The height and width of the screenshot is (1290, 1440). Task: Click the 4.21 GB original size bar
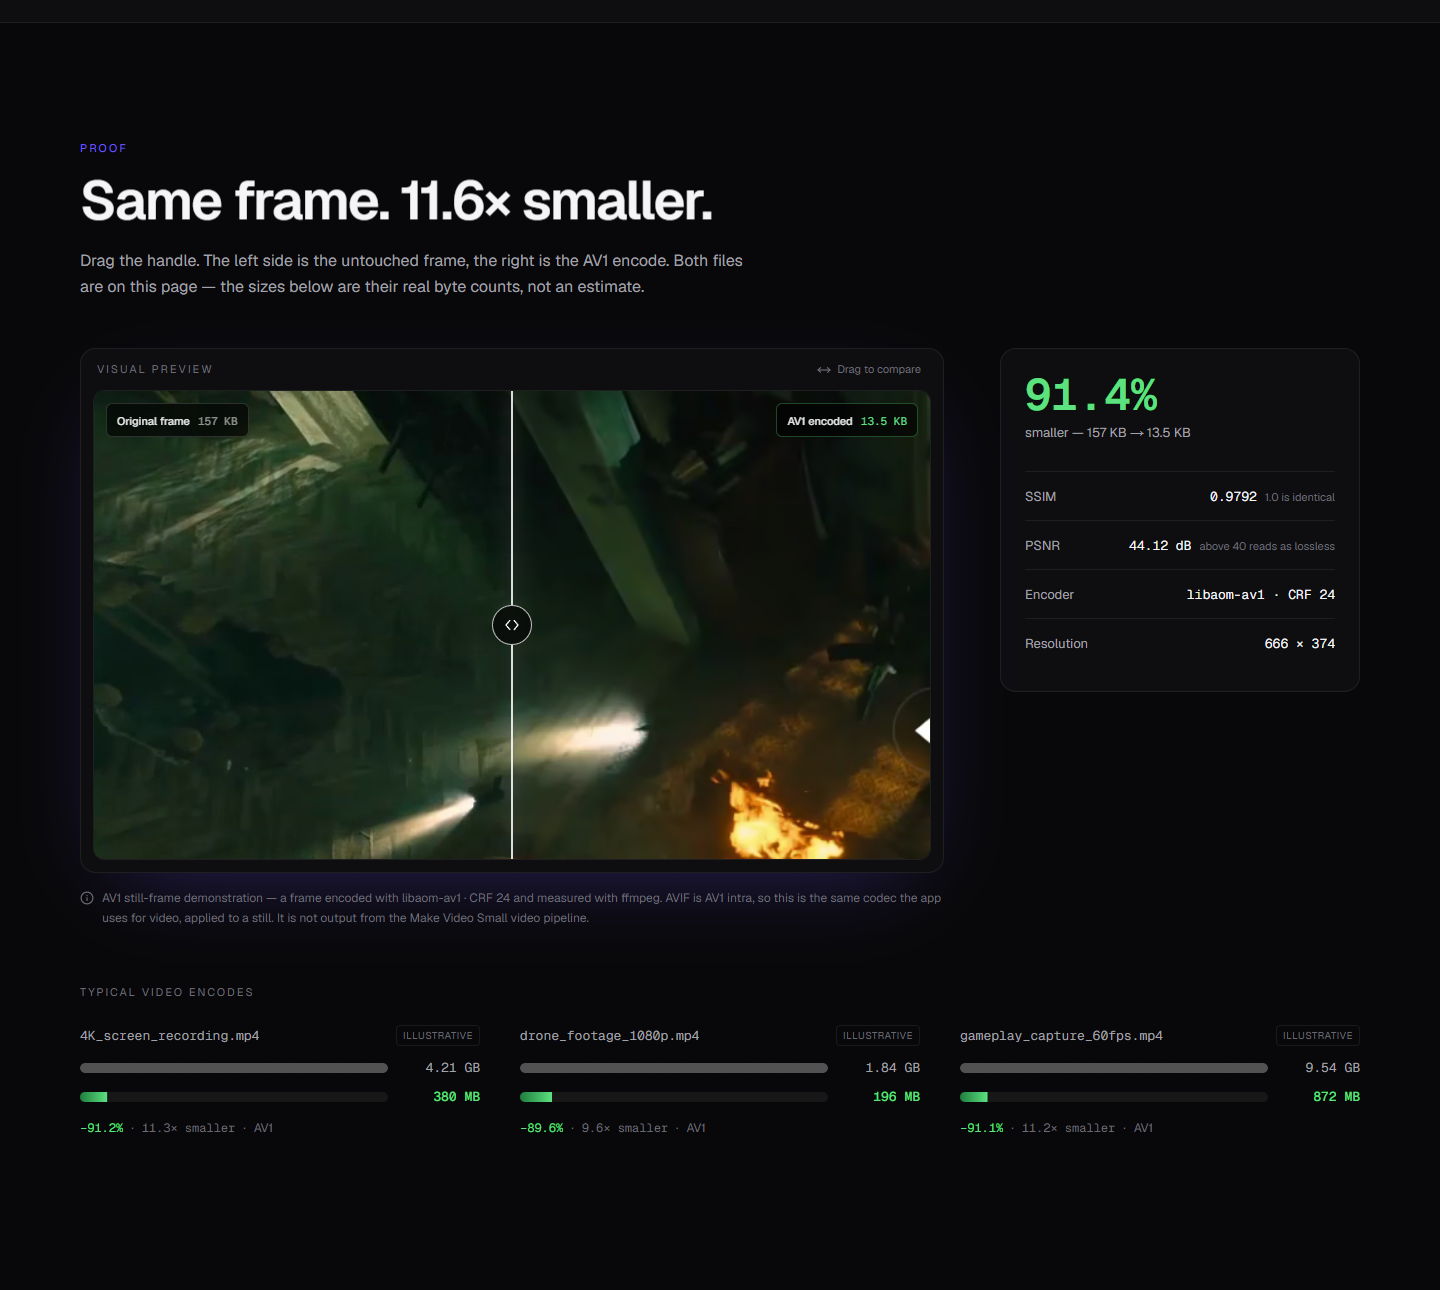234,1068
